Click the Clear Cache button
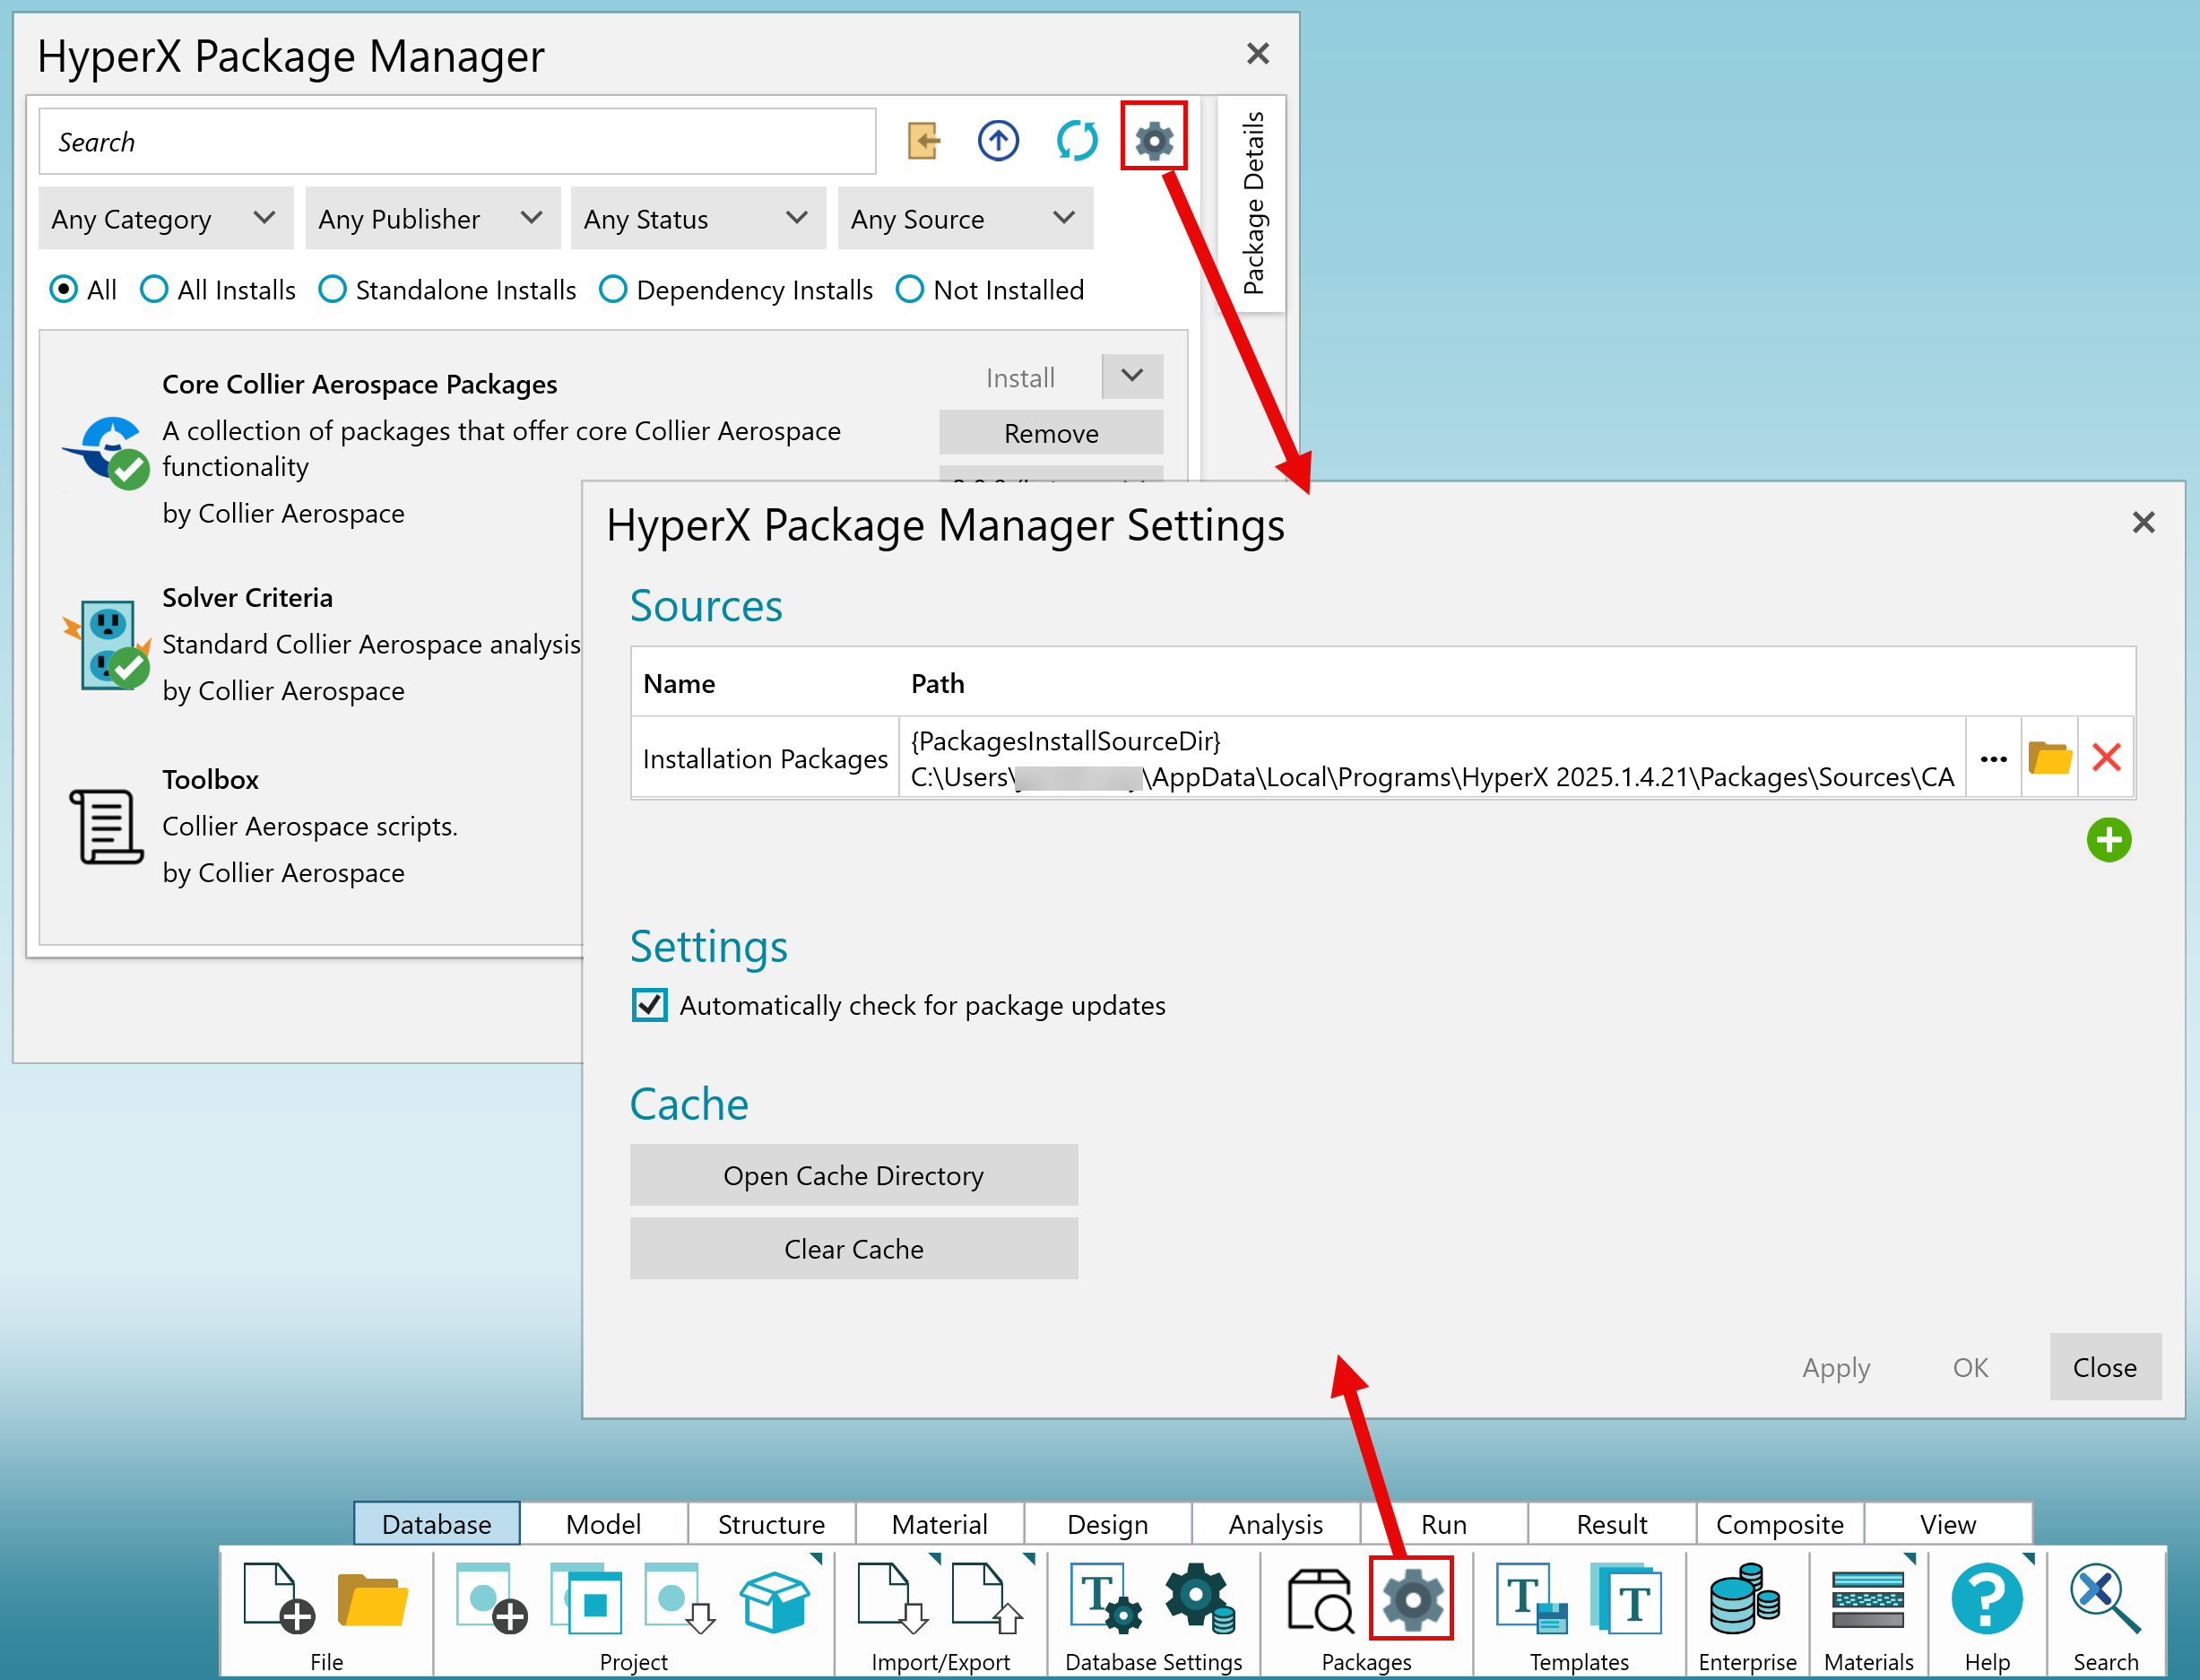This screenshot has width=2200, height=1680. pyautogui.click(x=853, y=1249)
